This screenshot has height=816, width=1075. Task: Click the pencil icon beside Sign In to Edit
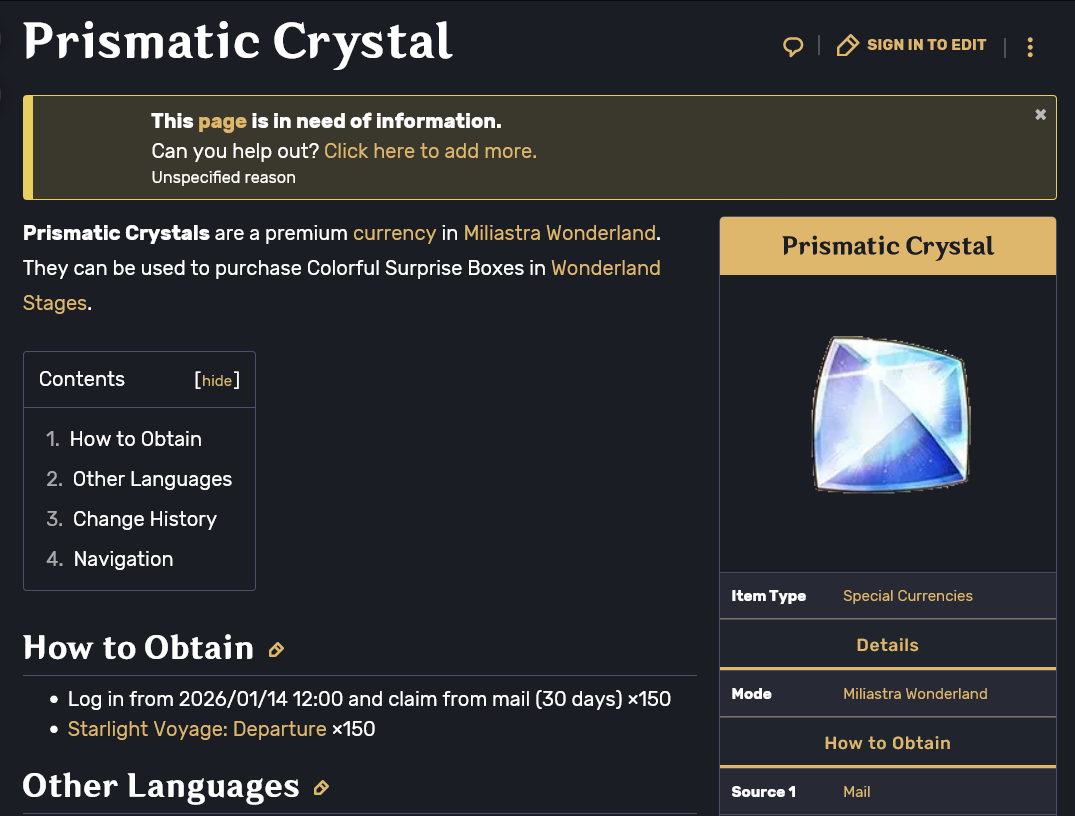pyautogui.click(x=848, y=45)
